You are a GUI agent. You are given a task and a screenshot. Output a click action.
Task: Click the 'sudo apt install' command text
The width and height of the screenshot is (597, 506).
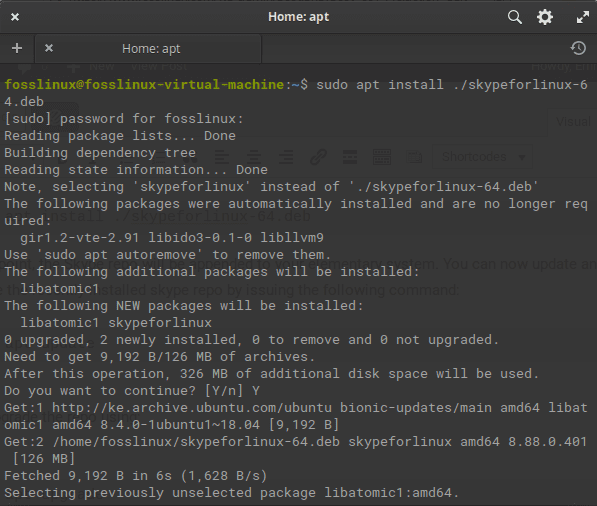(x=380, y=85)
